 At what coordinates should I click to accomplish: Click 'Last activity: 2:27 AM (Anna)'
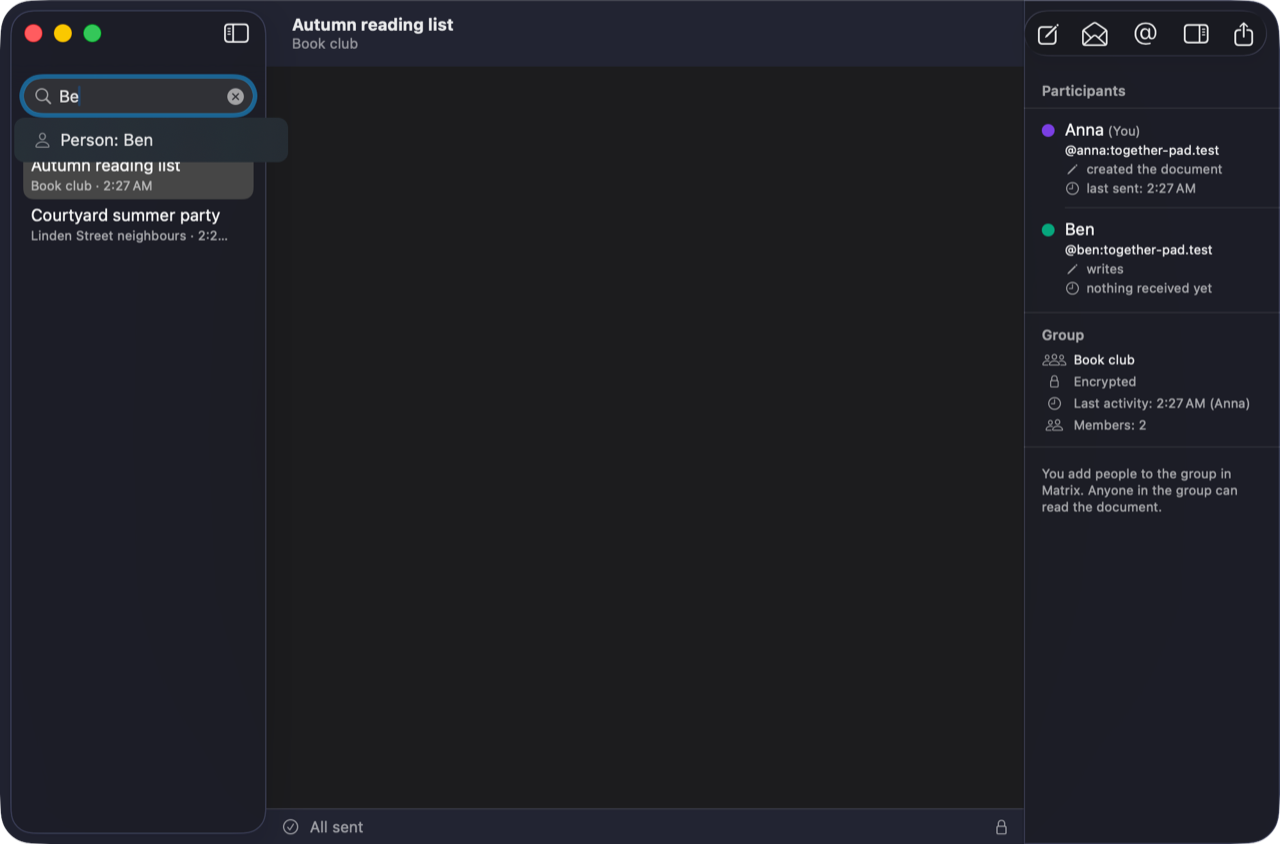(x=1162, y=404)
